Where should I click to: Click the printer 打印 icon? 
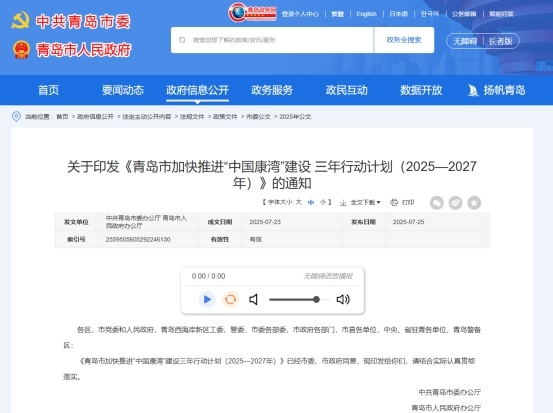[x=394, y=202]
